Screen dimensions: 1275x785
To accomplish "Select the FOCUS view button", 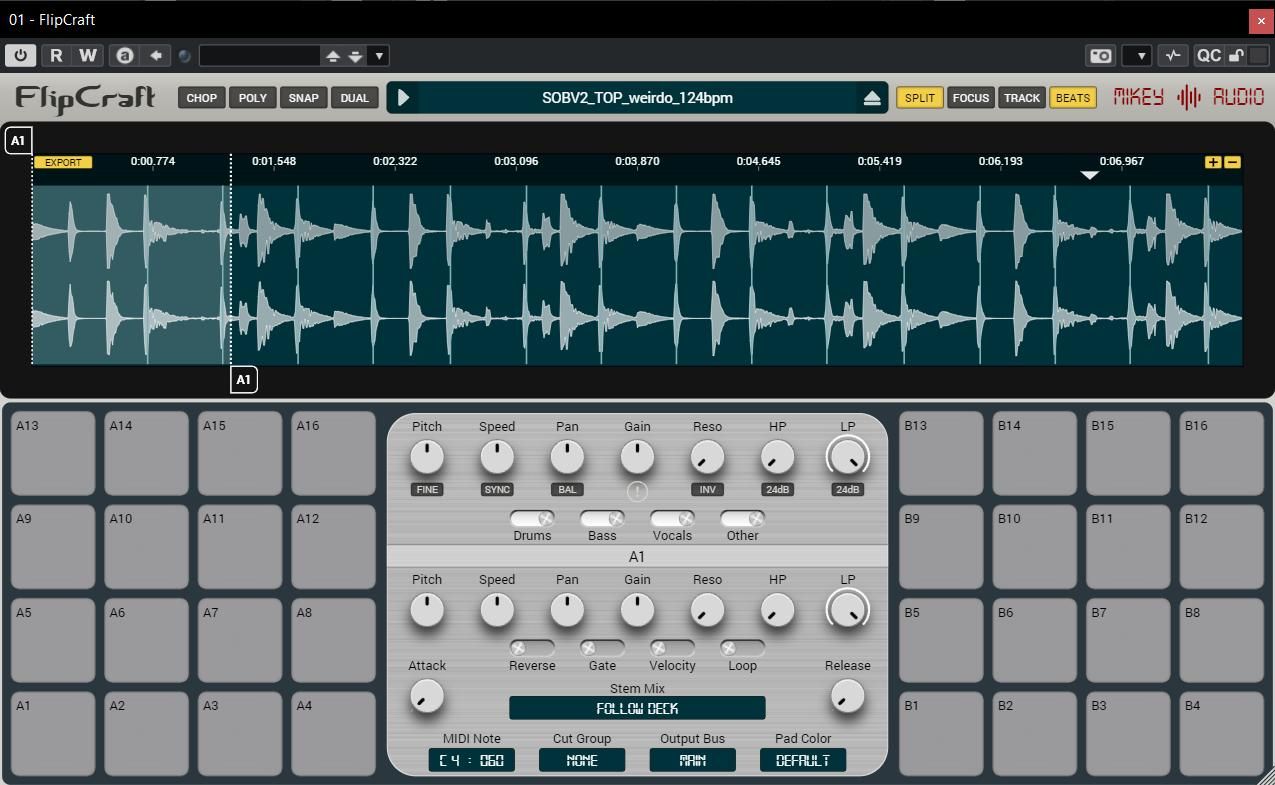I will (970, 98).
